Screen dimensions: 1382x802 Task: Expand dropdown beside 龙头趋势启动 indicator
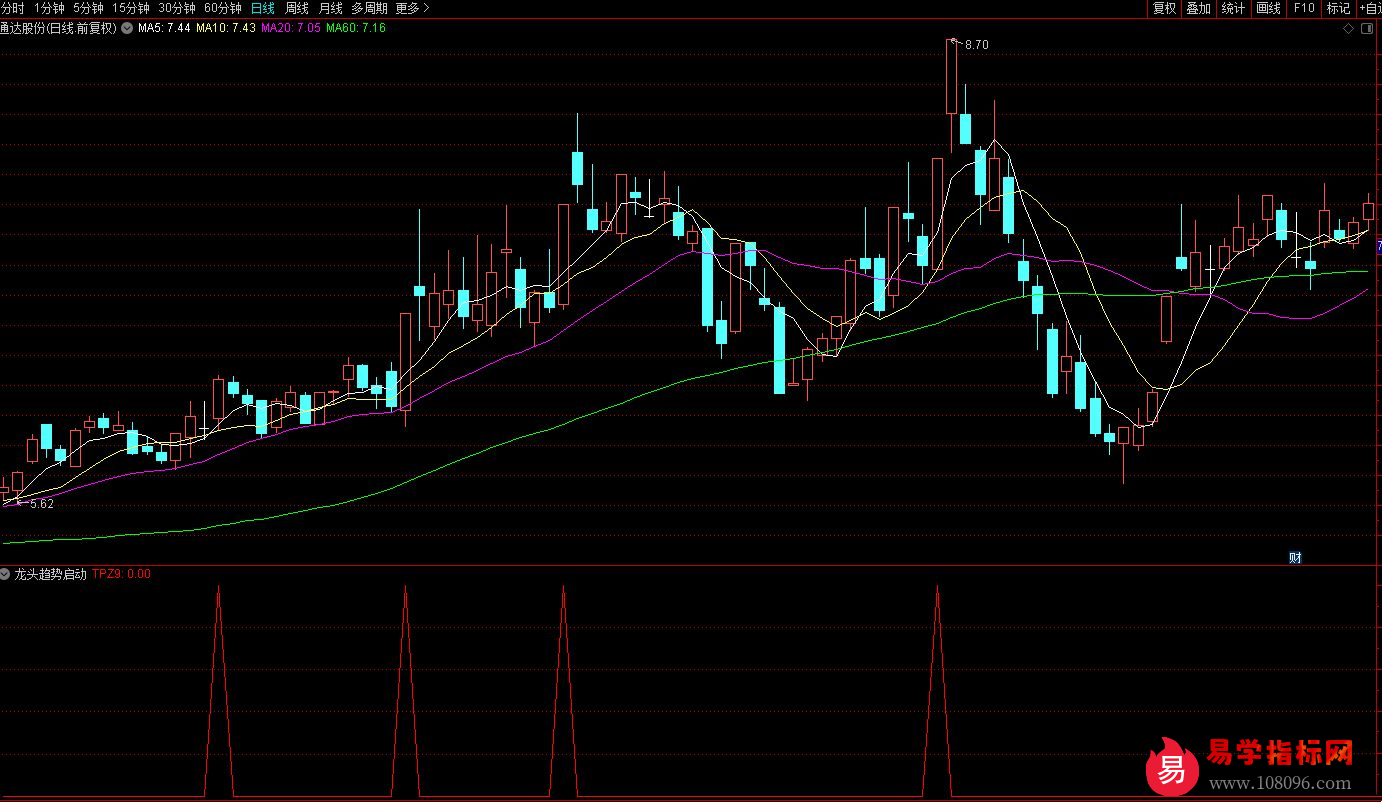pos(6,574)
